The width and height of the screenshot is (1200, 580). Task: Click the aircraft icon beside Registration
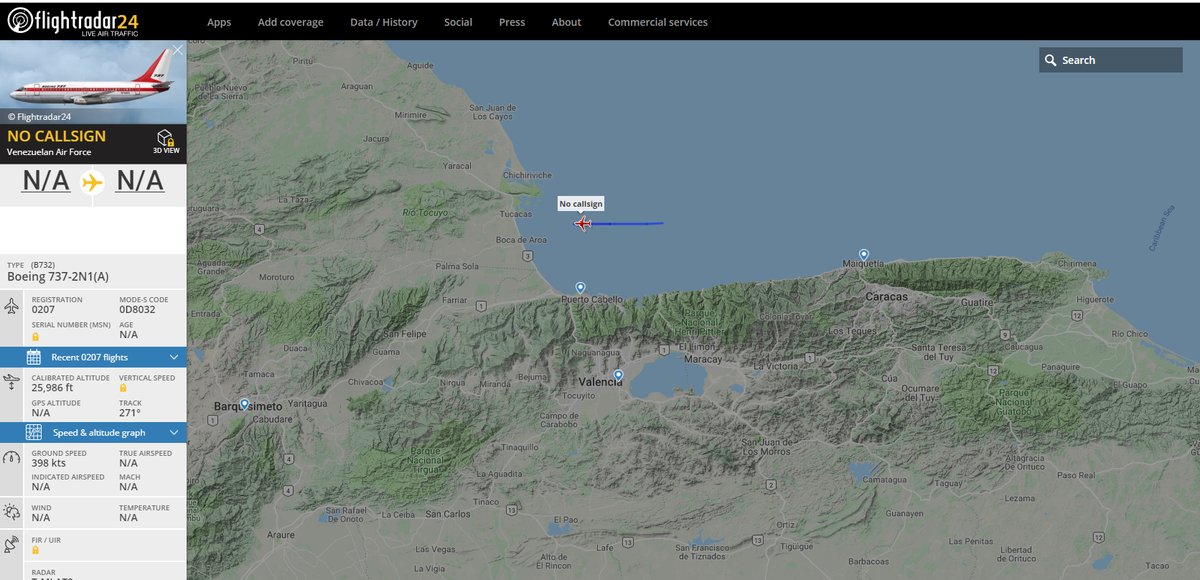pyautogui.click(x=11, y=306)
